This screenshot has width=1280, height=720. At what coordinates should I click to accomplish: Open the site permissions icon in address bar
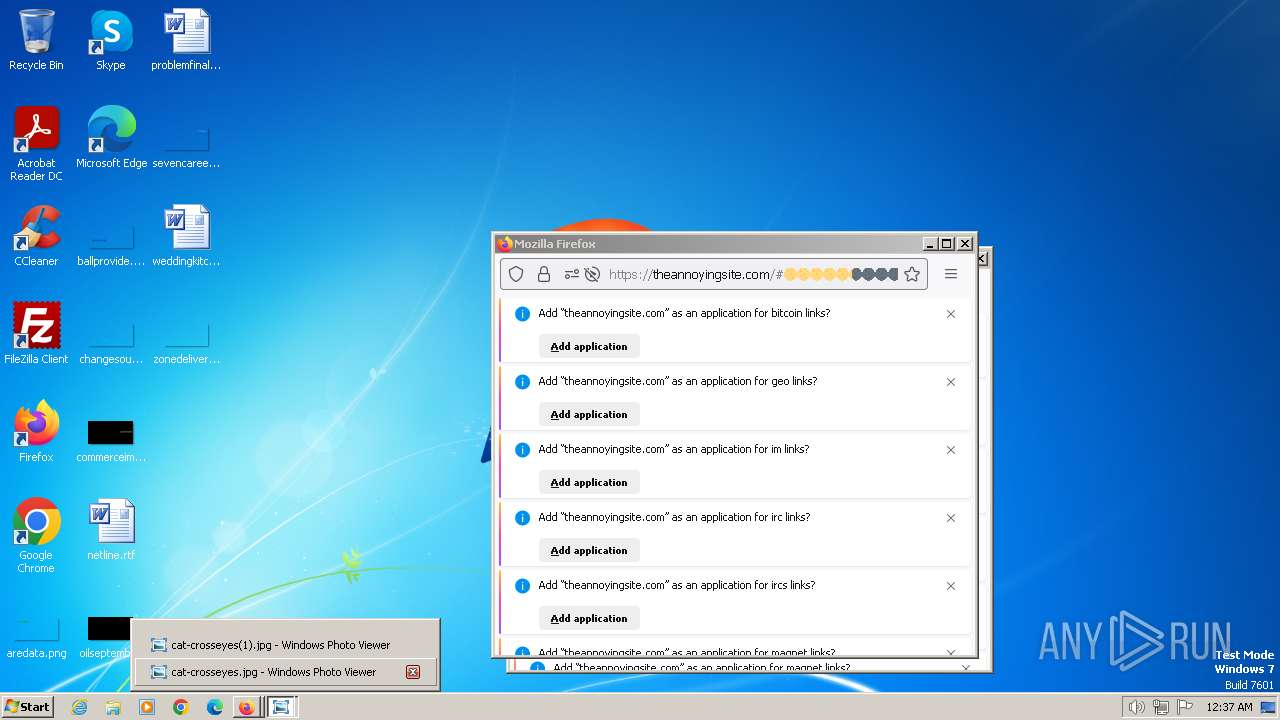coord(572,274)
